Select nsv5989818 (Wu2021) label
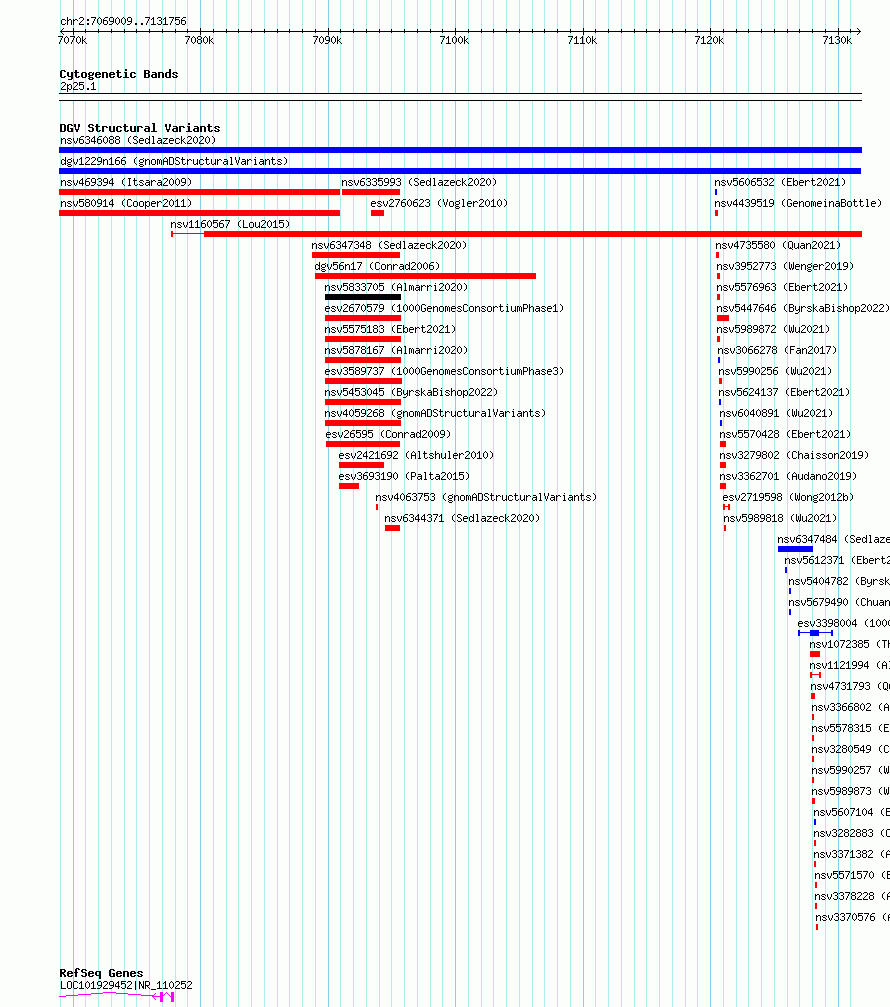 coord(780,518)
